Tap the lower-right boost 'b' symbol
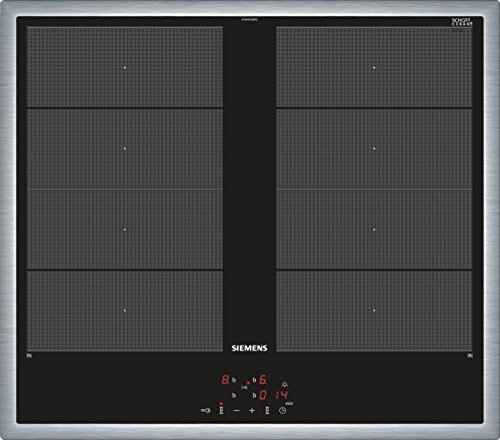This screenshot has width=500, height=440. tap(254, 395)
